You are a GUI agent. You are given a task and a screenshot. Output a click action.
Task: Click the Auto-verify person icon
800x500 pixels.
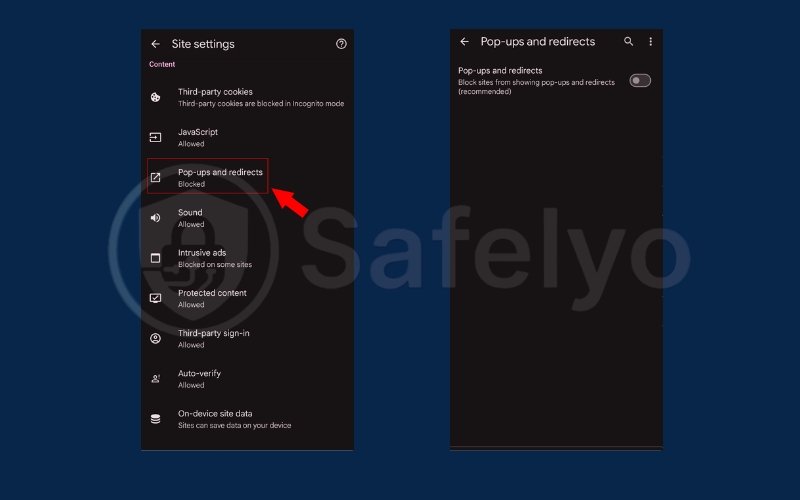click(156, 379)
